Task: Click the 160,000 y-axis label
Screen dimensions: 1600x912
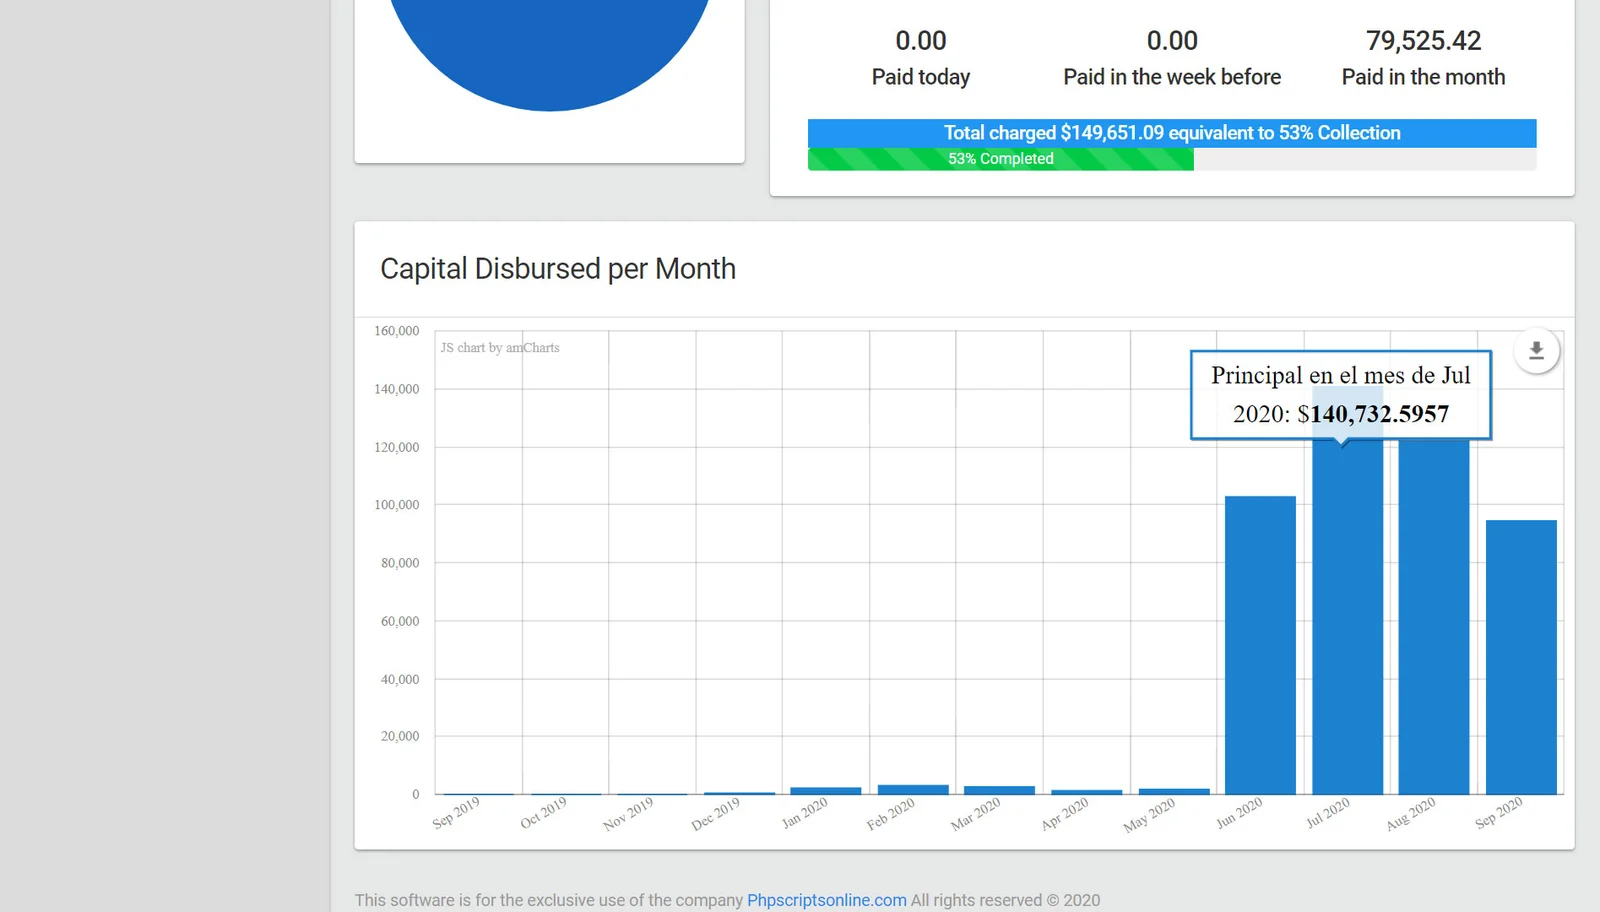Action: [397, 331]
